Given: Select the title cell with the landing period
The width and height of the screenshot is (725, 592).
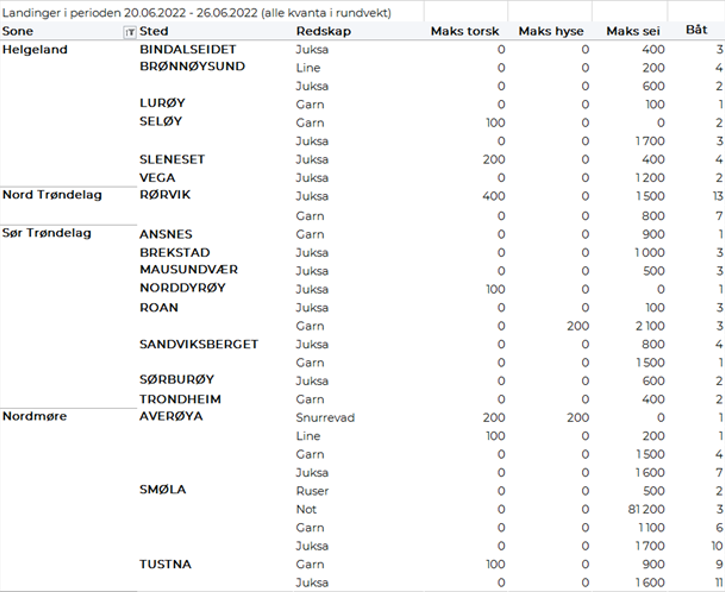Looking at the screenshot, I should click(x=197, y=12).
